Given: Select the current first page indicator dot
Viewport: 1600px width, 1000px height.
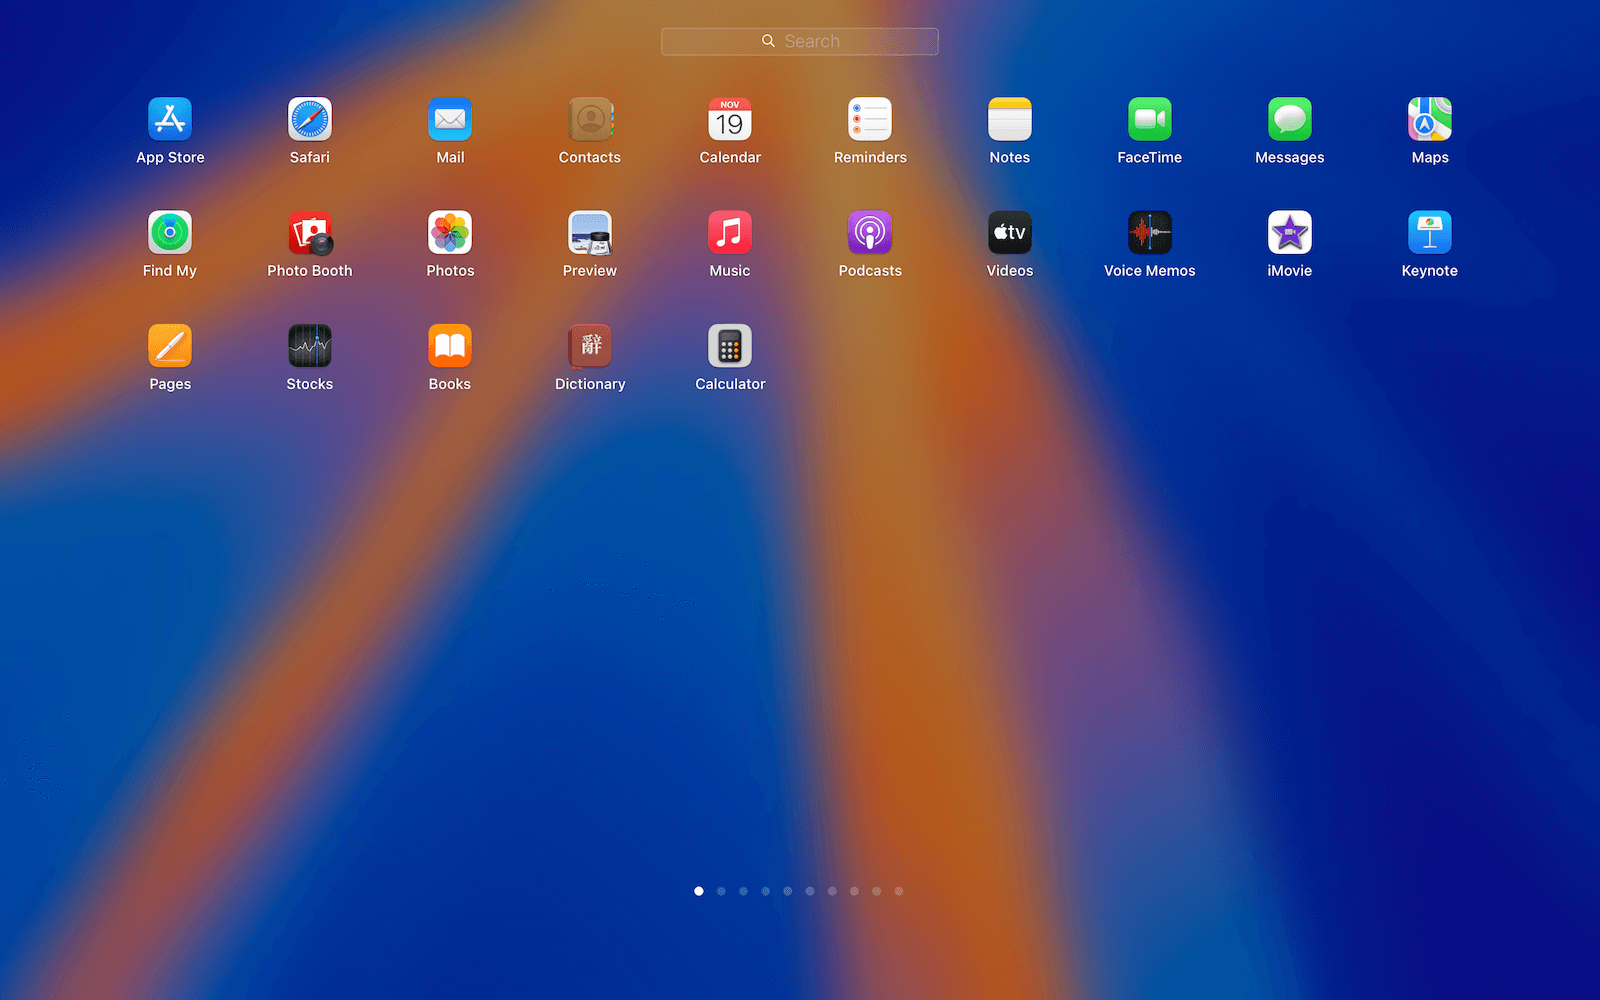Looking at the screenshot, I should (x=699, y=891).
